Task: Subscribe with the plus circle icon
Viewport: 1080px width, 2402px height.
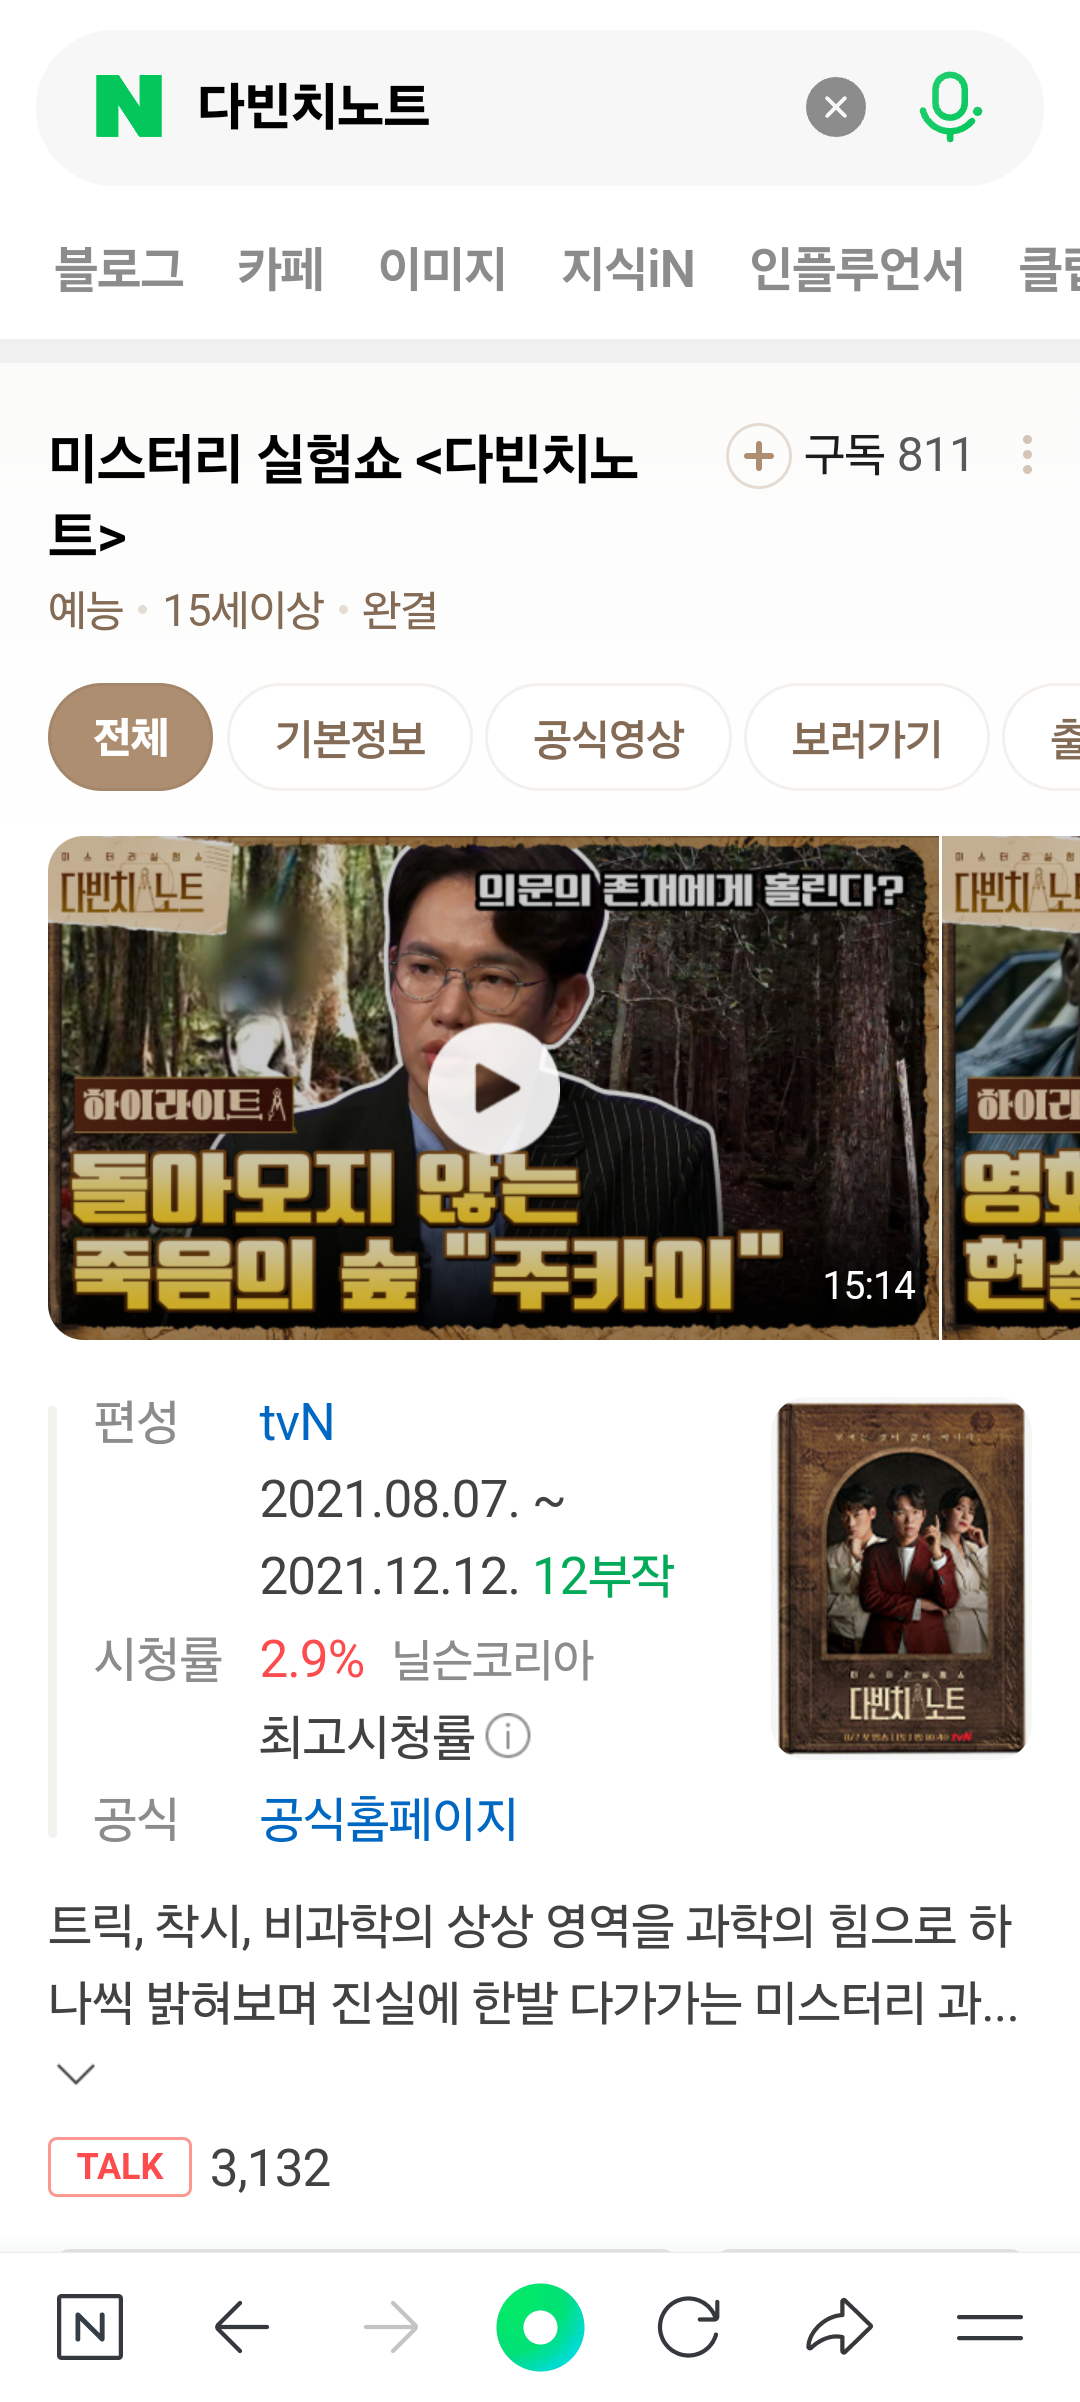Action: [759, 456]
